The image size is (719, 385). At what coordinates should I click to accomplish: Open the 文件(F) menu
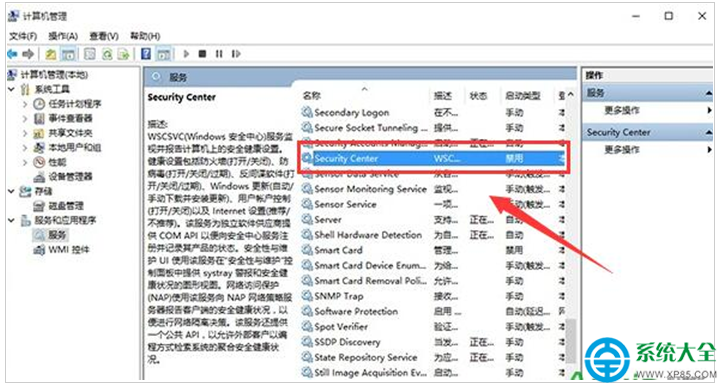point(23,36)
